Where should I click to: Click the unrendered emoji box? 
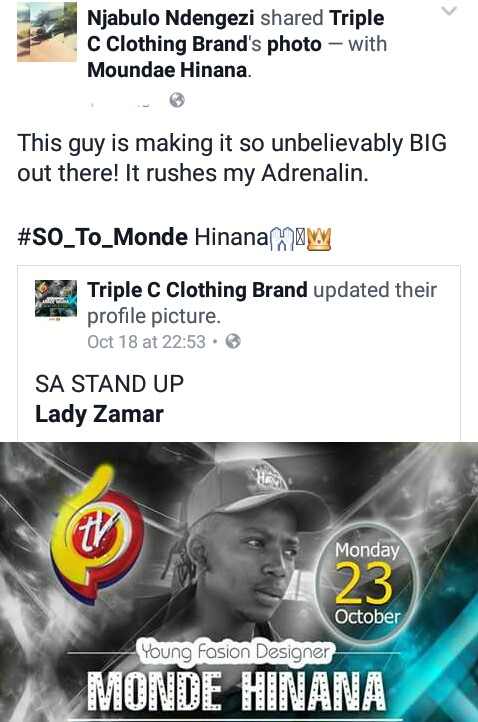point(300,239)
